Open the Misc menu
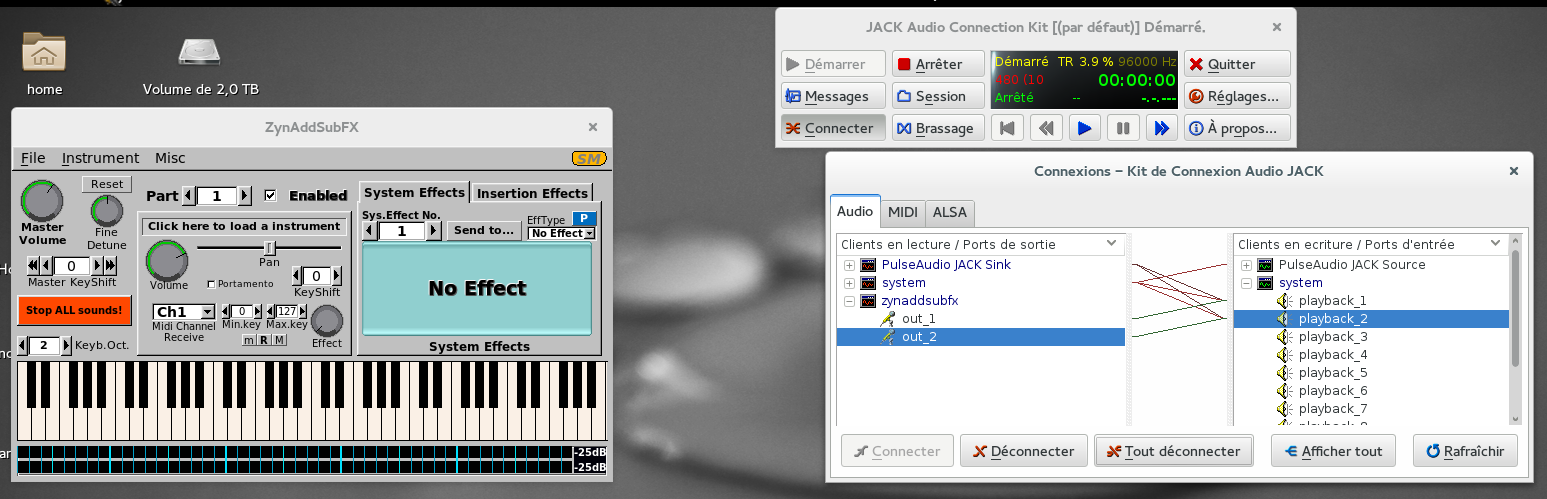The width and height of the screenshot is (1547, 499). (x=170, y=158)
